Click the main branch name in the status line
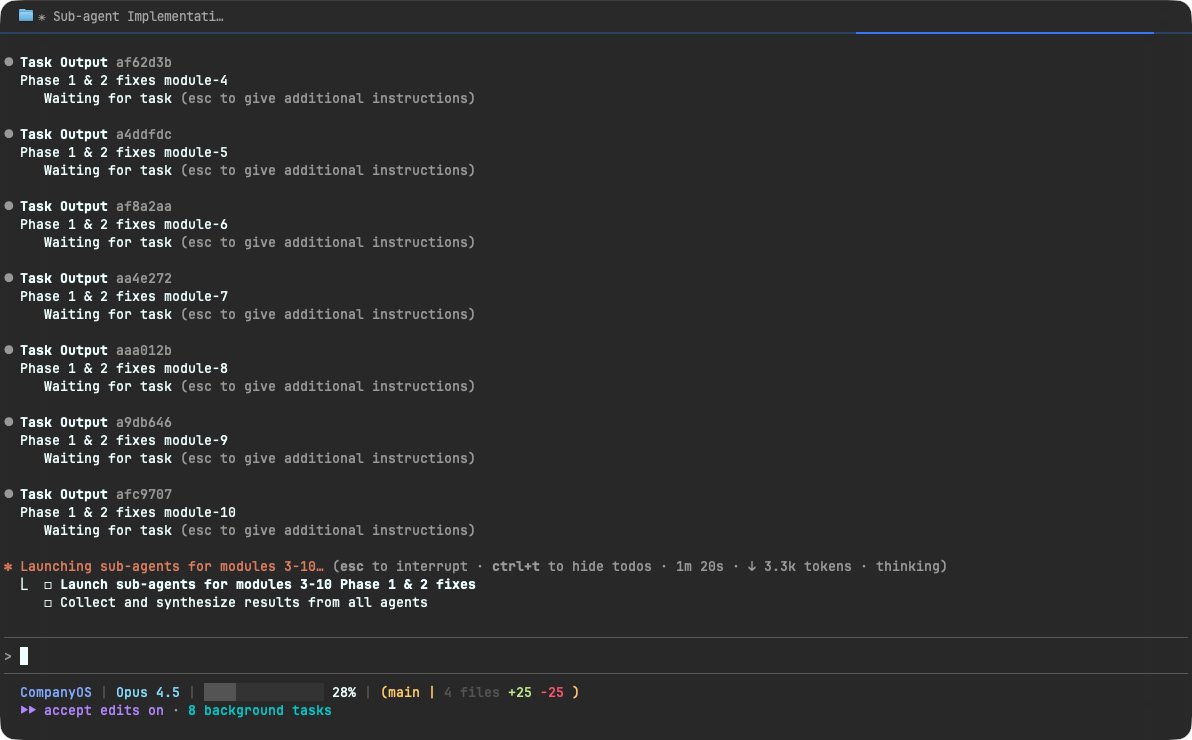Image resolution: width=1192 pixels, height=740 pixels. click(404, 692)
